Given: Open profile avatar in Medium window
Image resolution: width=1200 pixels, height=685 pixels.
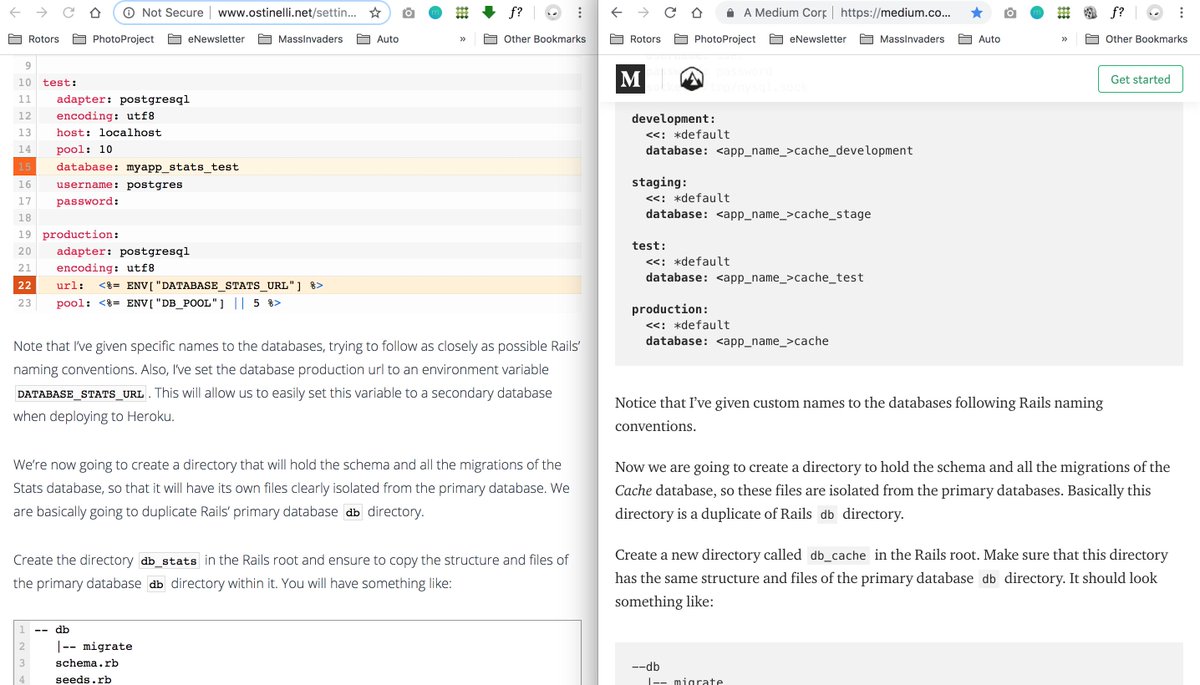Looking at the screenshot, I should pos(1154,13).
